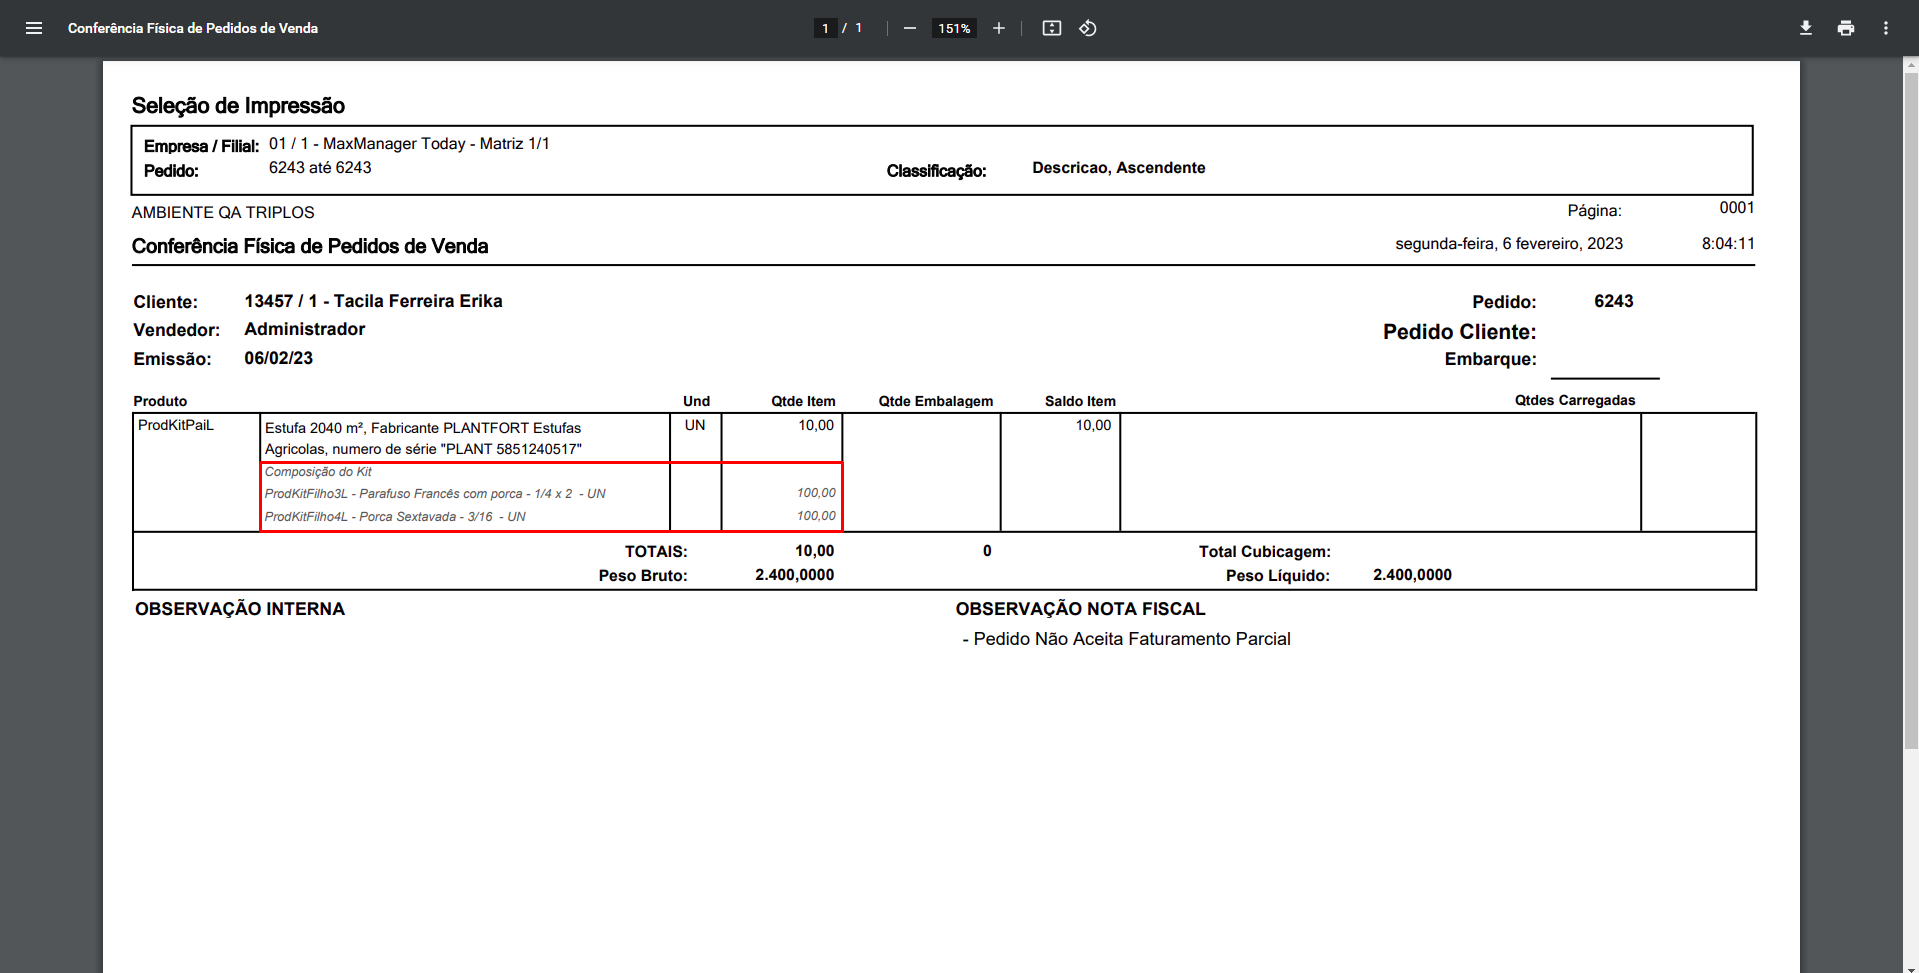
Task: Click the vertical scrollbar thumb
Action: pyautogui.click(x=1911, y=410)
